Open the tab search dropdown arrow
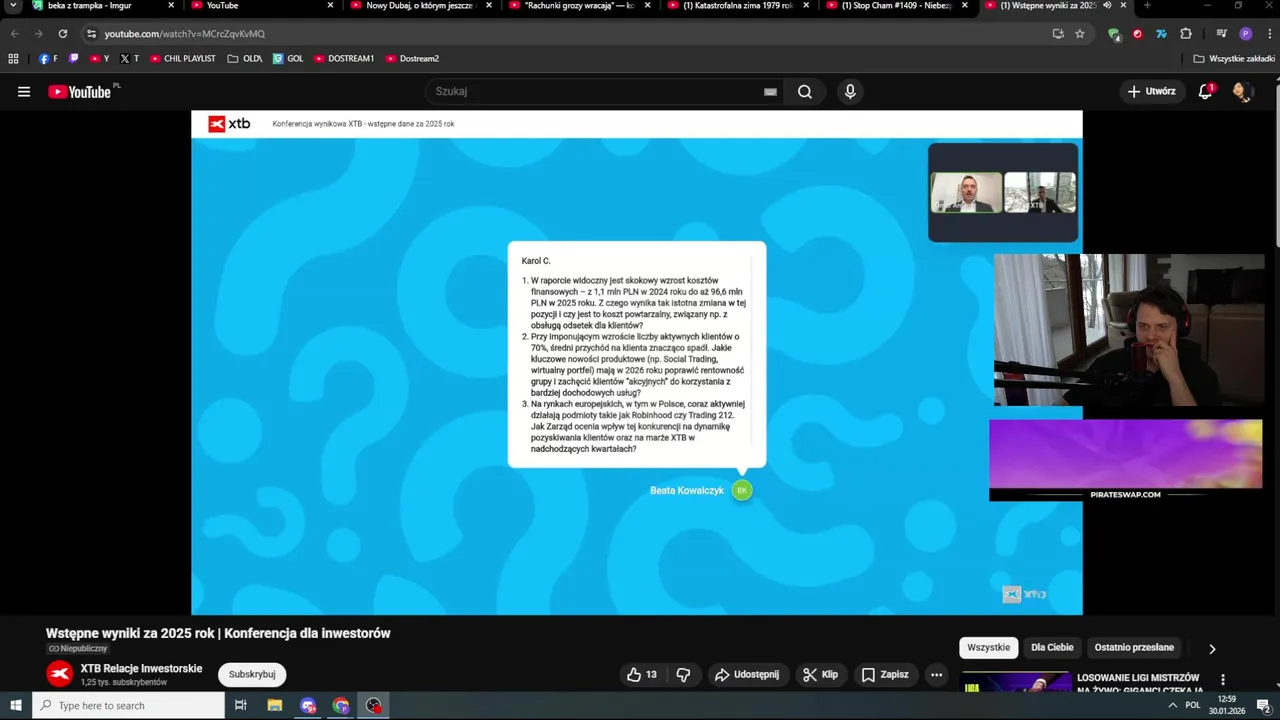The width and height of the screenshot is (1280, 720). tap(13, 6)
